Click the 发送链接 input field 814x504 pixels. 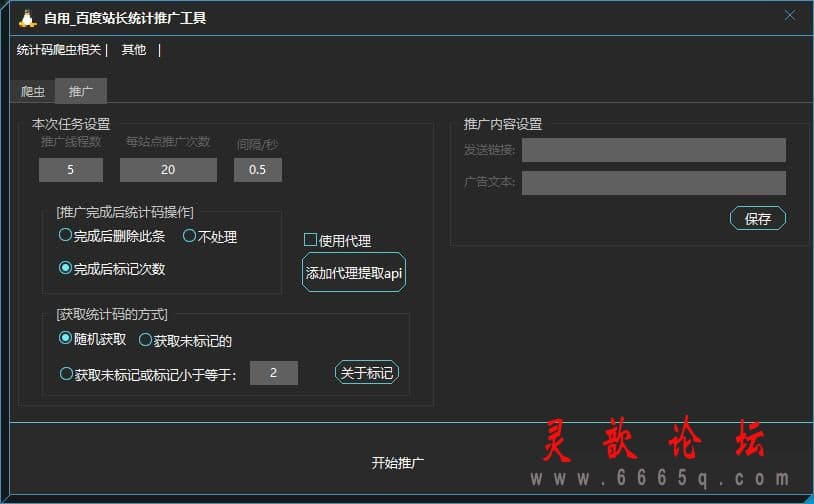click(654, 150)
